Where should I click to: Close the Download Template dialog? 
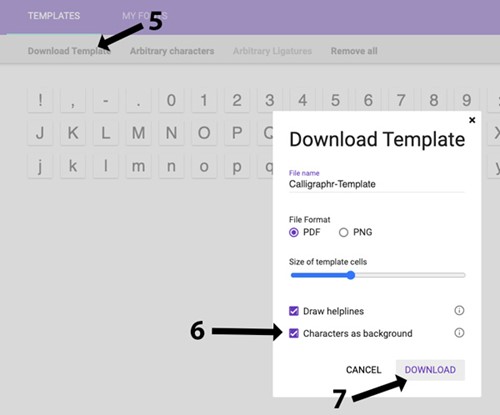(x=472, y=120)
